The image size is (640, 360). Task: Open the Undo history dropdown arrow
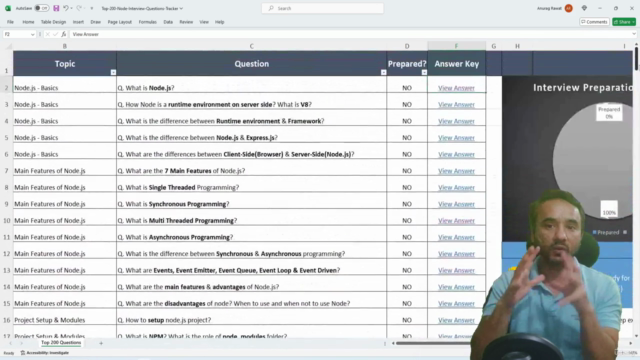71,8
